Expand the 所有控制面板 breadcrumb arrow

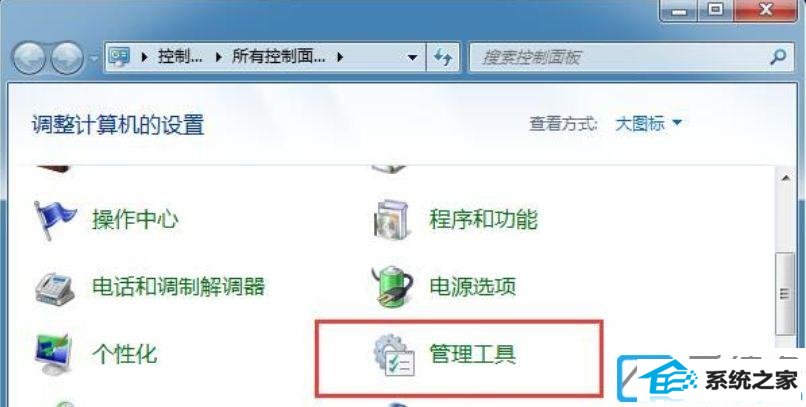point(340,57)
